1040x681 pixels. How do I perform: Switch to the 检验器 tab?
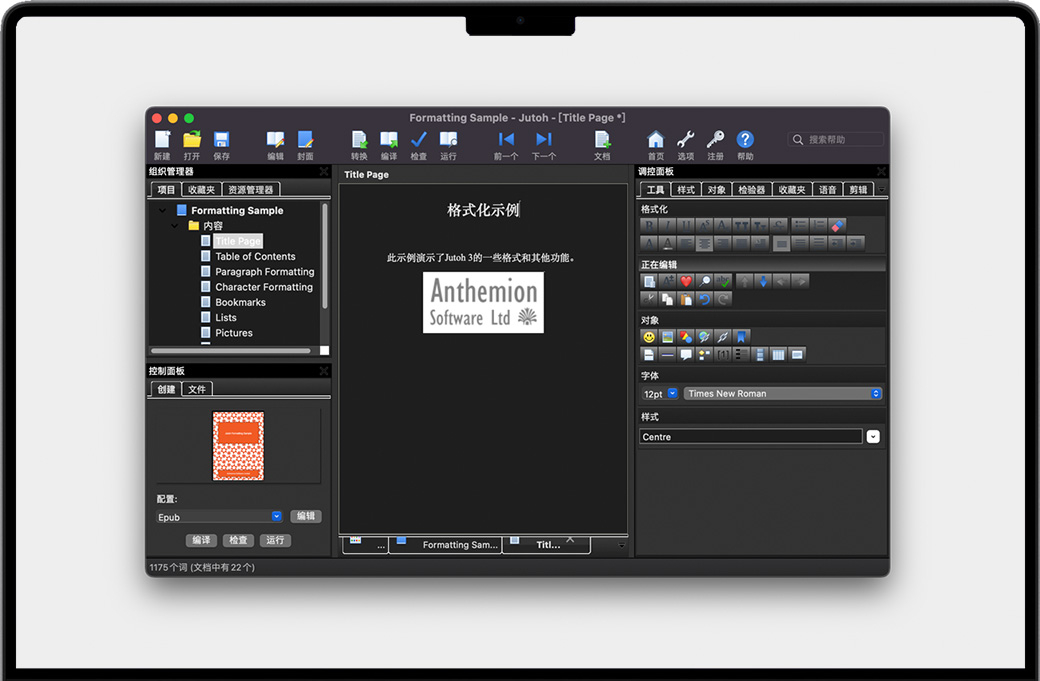(x=751, y=189)
